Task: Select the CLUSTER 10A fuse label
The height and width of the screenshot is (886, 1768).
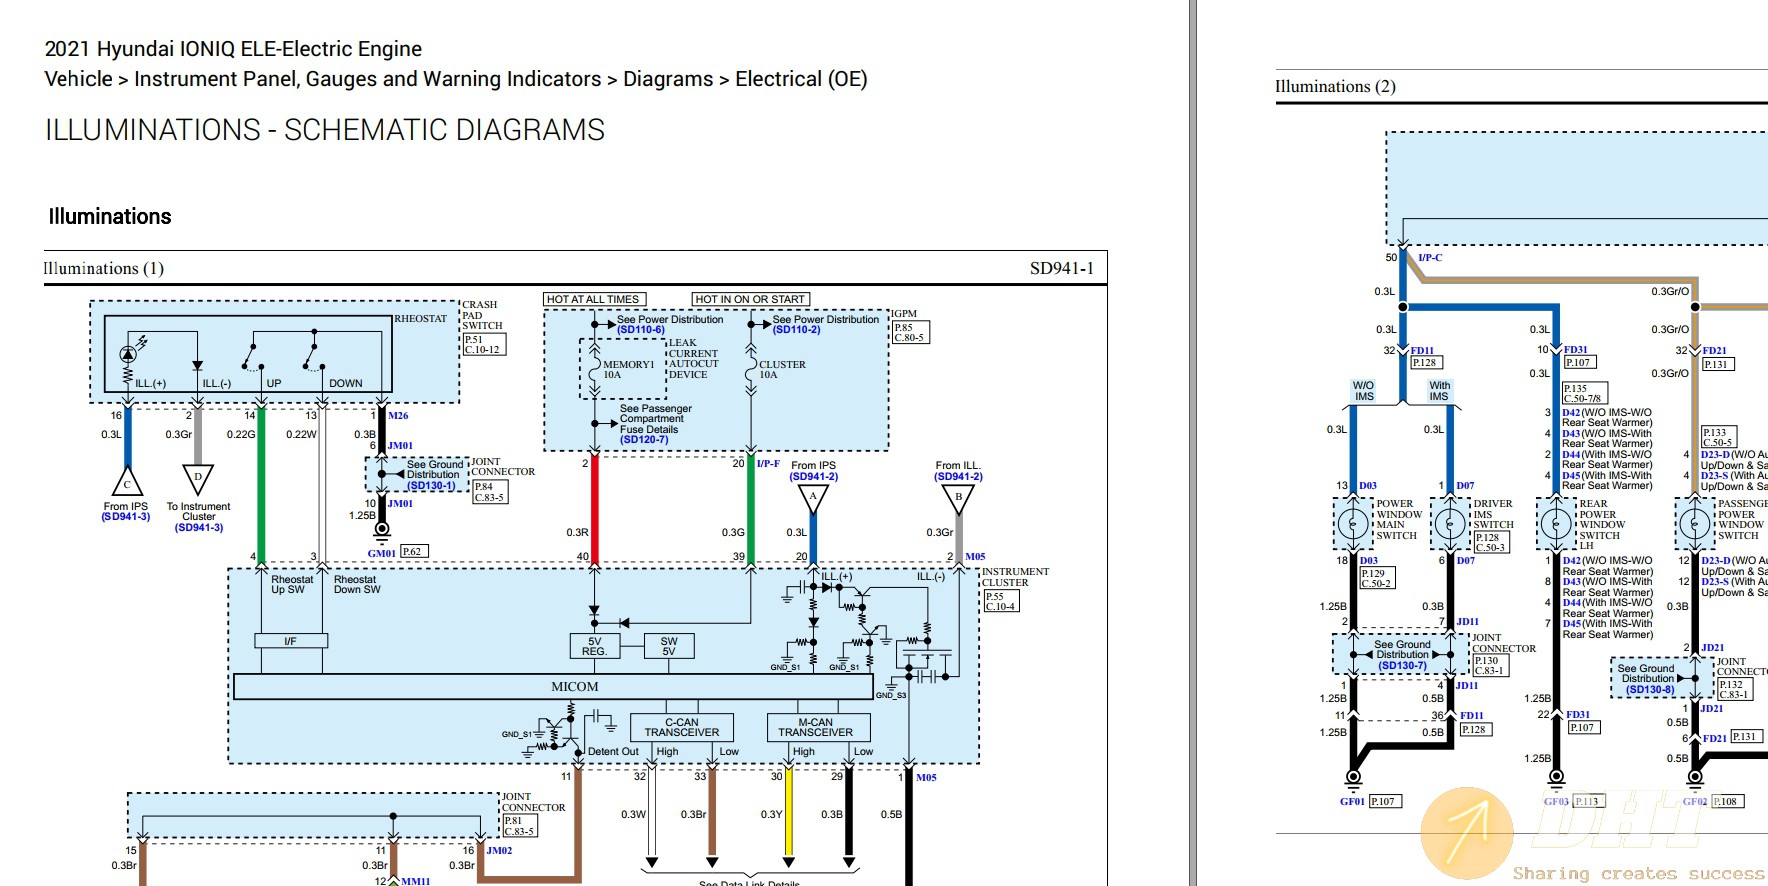Action: point(782,370)
